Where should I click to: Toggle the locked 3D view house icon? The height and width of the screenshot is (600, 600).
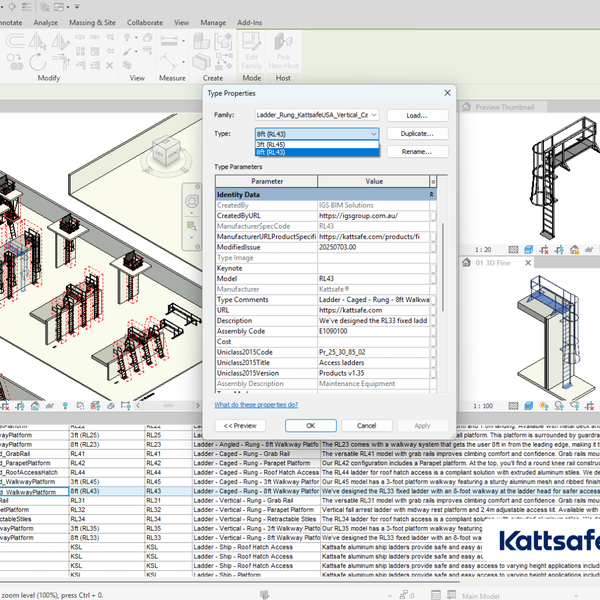[574, 250]
